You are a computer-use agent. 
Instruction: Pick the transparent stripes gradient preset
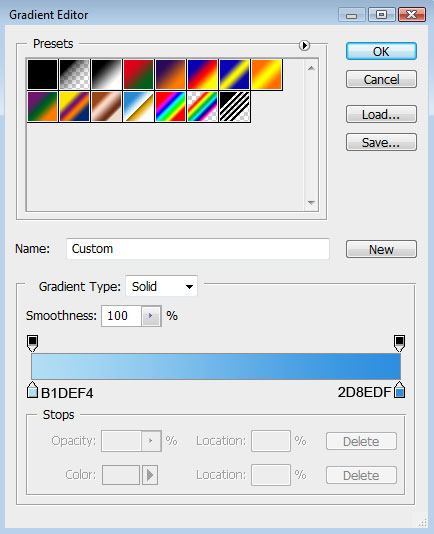coord(234,107)
